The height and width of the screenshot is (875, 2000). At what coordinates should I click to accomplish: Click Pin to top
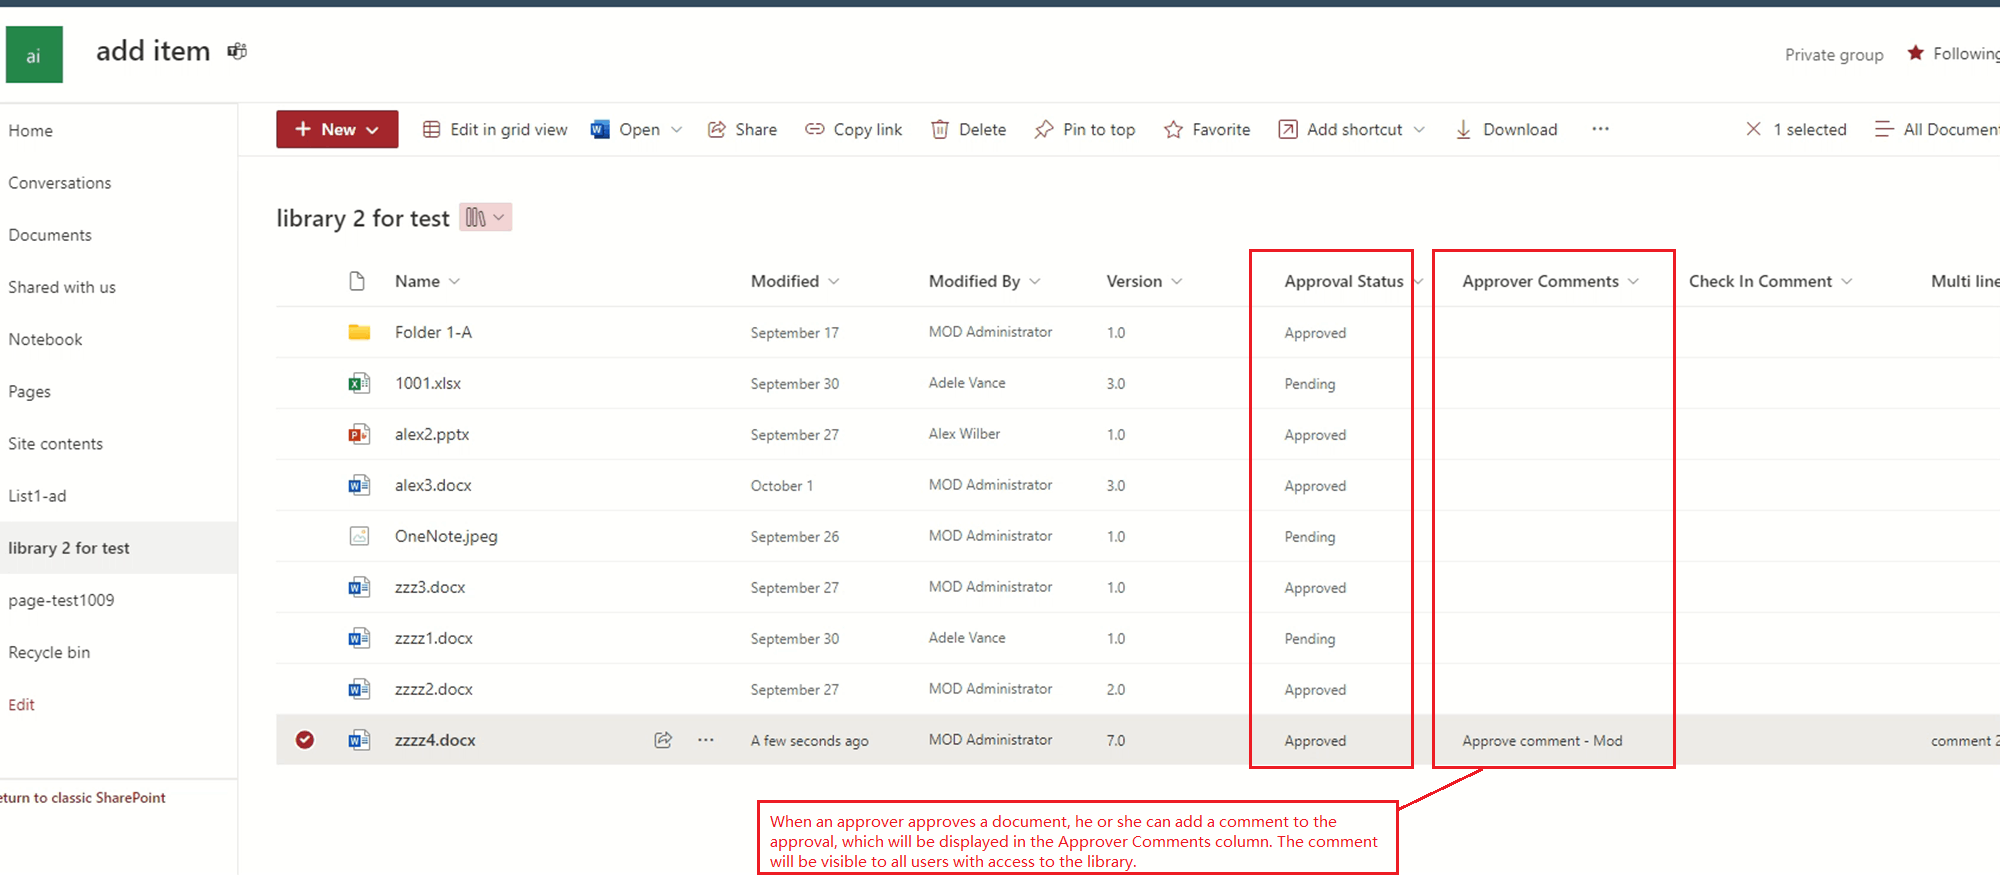click(1085, 129)
